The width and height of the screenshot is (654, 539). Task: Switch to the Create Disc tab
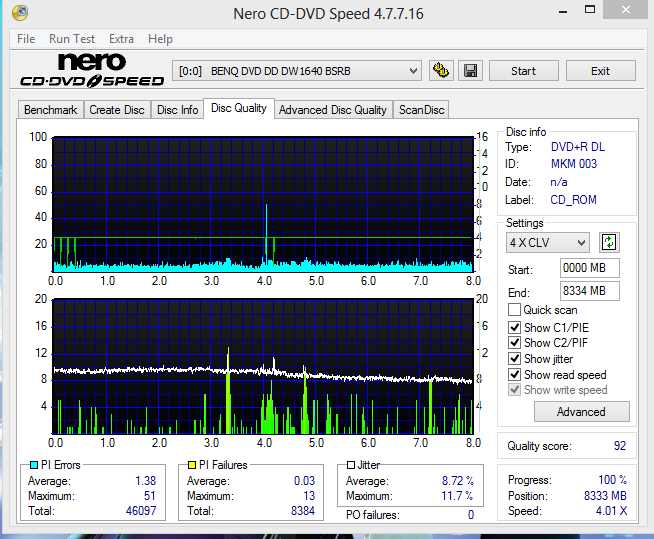(117, 110)
